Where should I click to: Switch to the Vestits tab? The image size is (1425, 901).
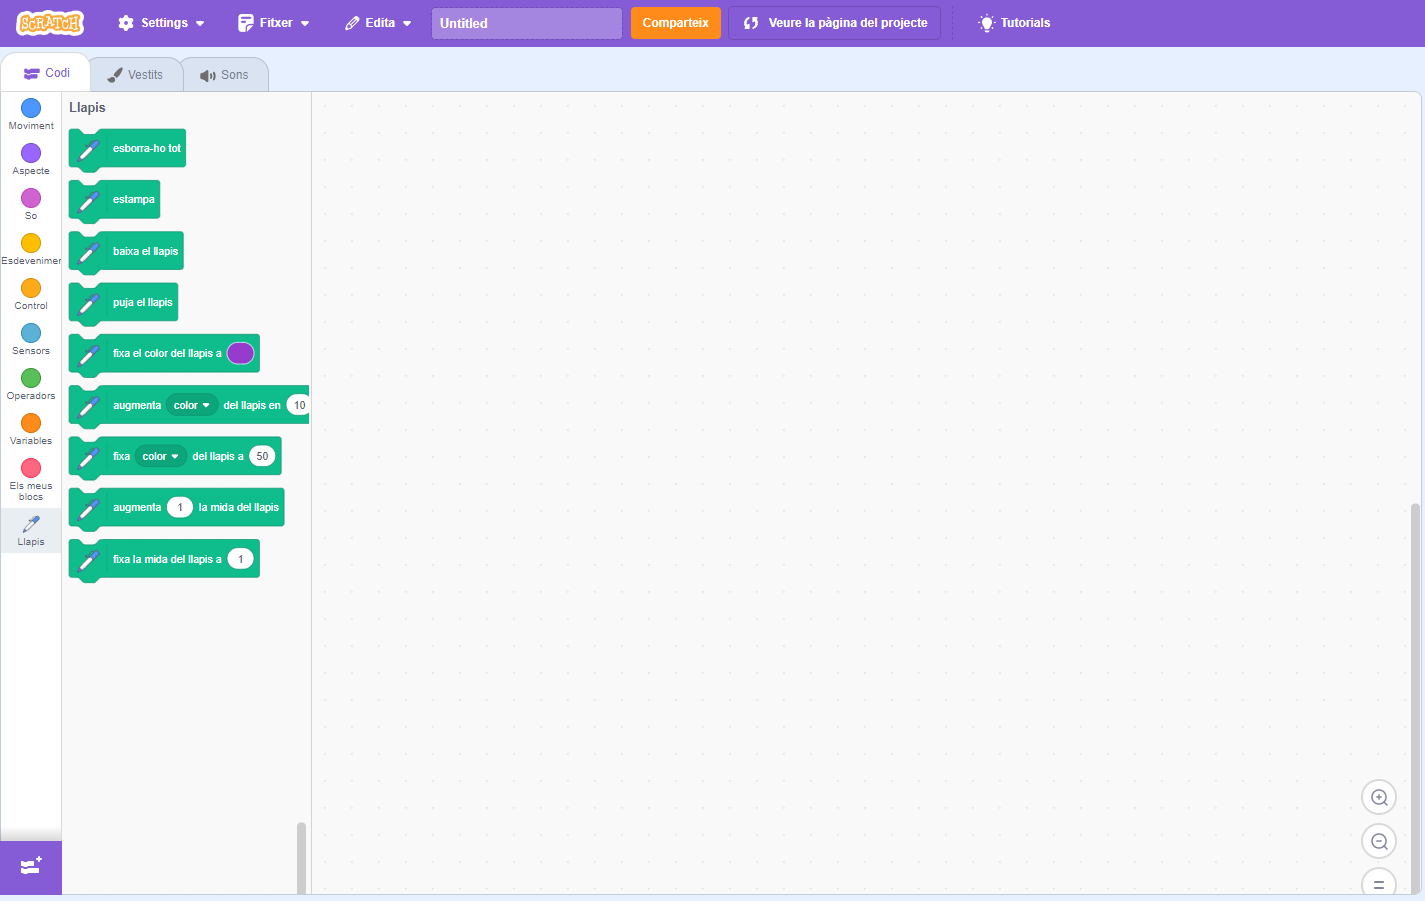136,75
